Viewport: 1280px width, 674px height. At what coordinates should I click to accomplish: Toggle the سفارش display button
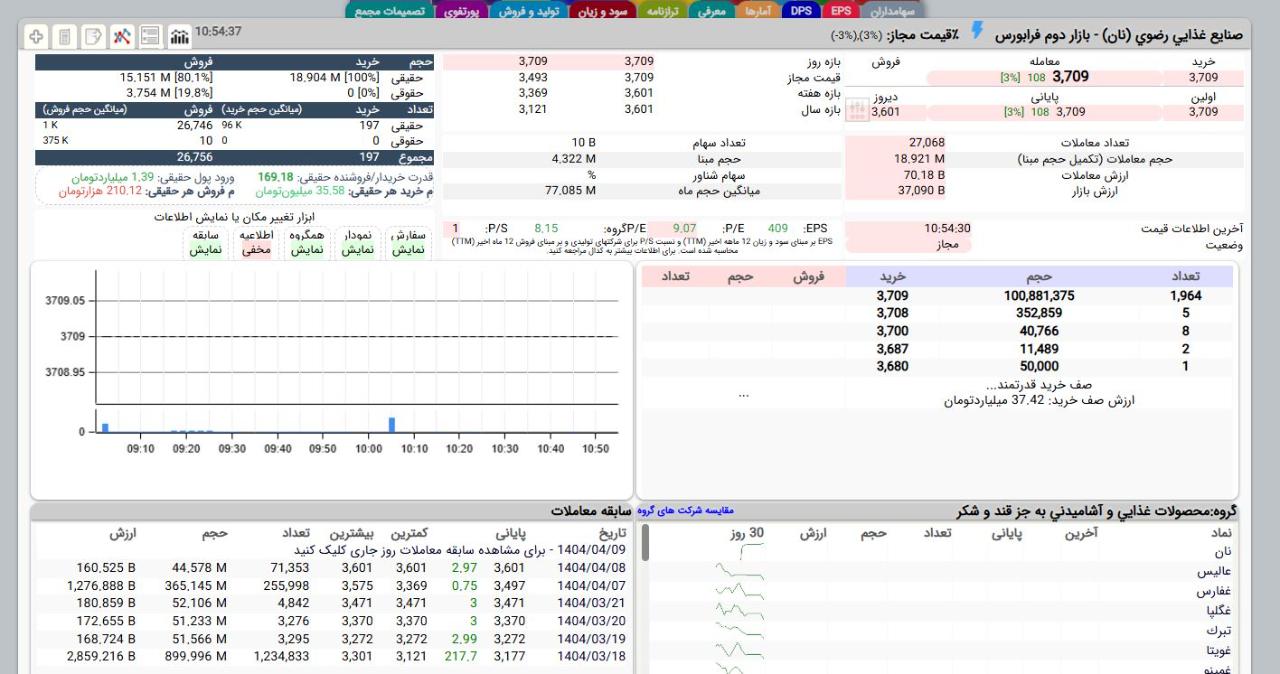[x=407, y=243]
